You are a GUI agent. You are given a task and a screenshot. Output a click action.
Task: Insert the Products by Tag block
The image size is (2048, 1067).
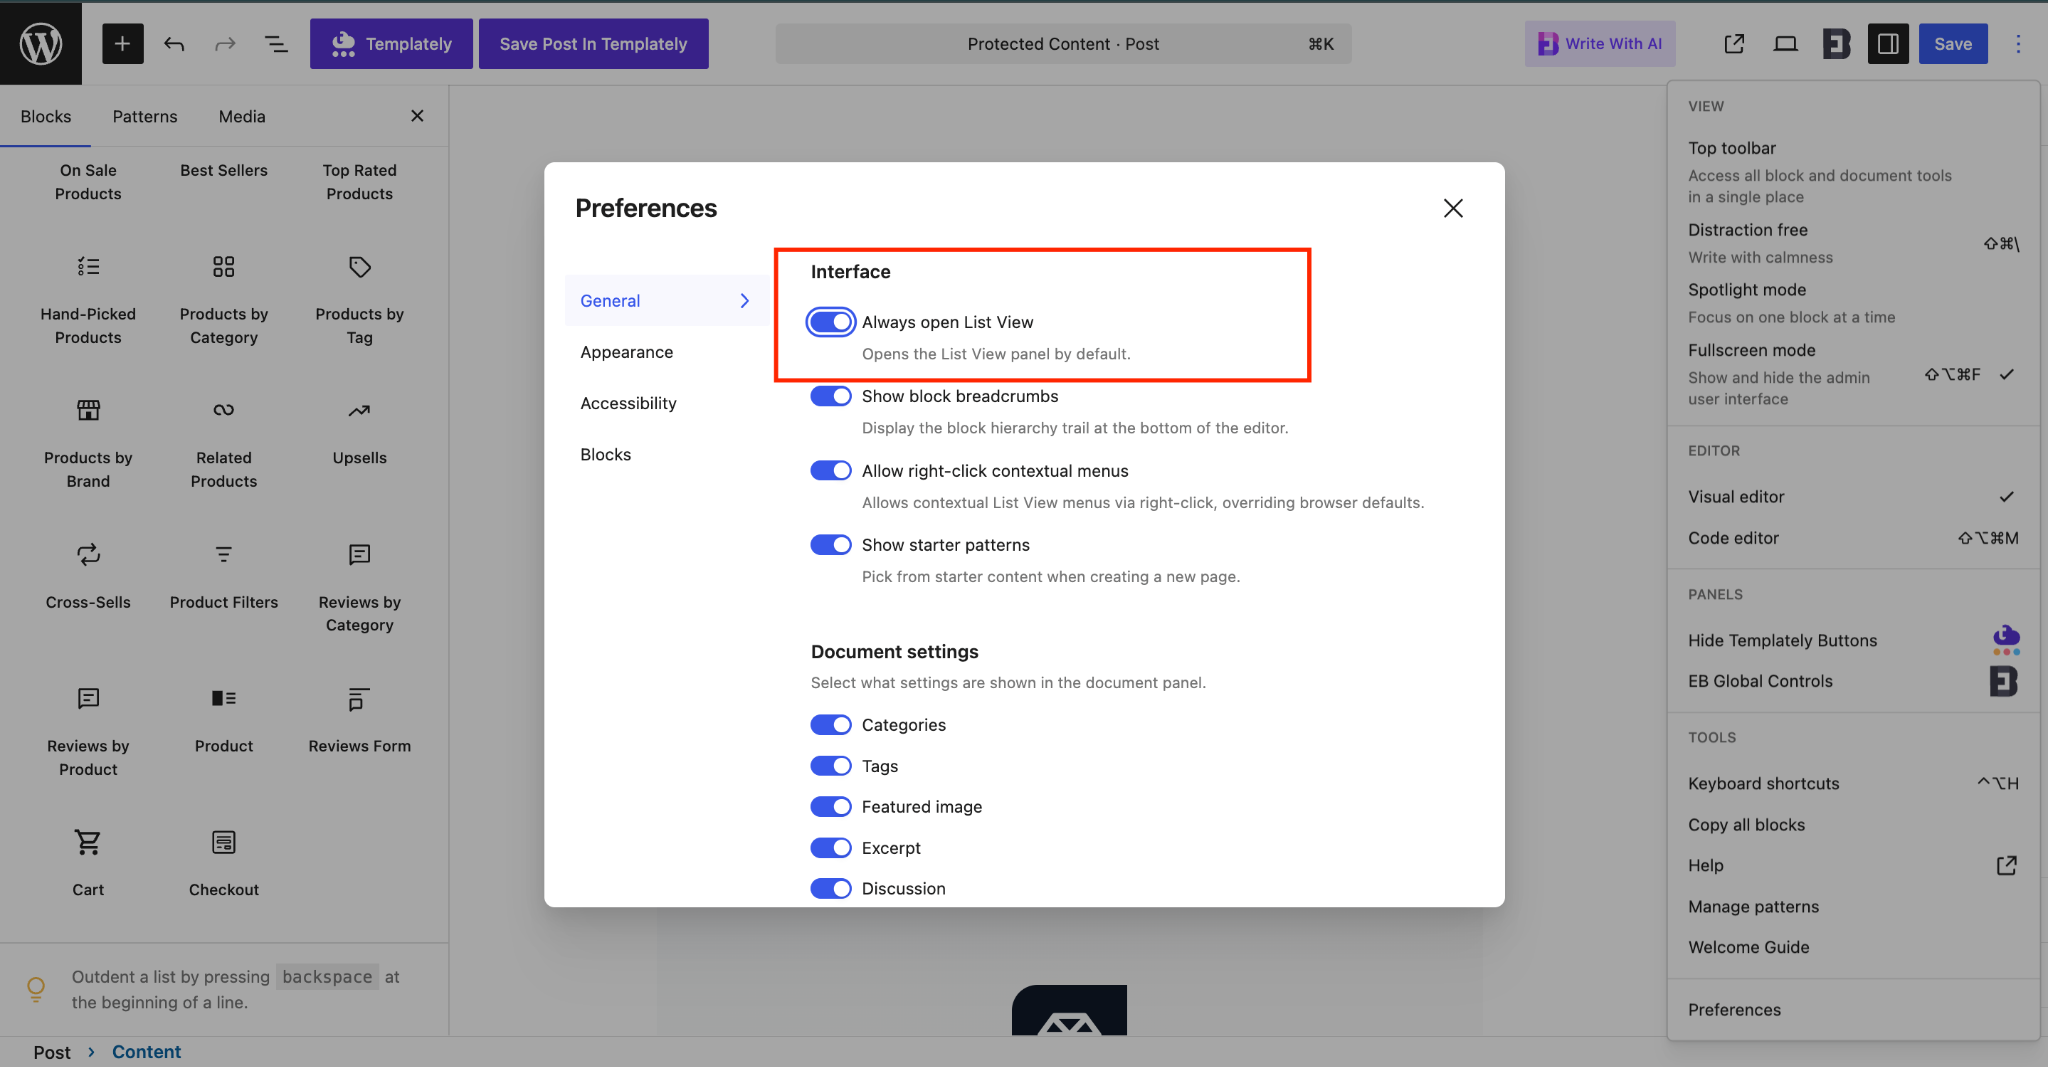pos(360,299)
